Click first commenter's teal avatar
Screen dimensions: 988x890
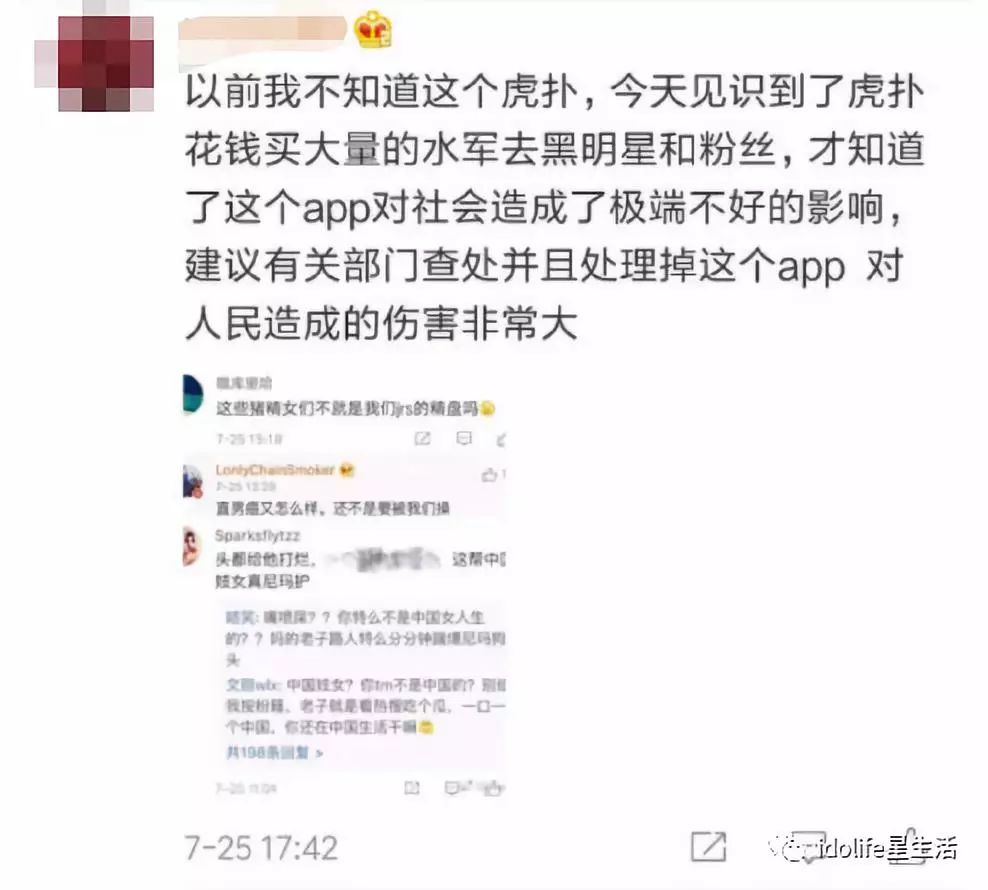tap(193, 395)
